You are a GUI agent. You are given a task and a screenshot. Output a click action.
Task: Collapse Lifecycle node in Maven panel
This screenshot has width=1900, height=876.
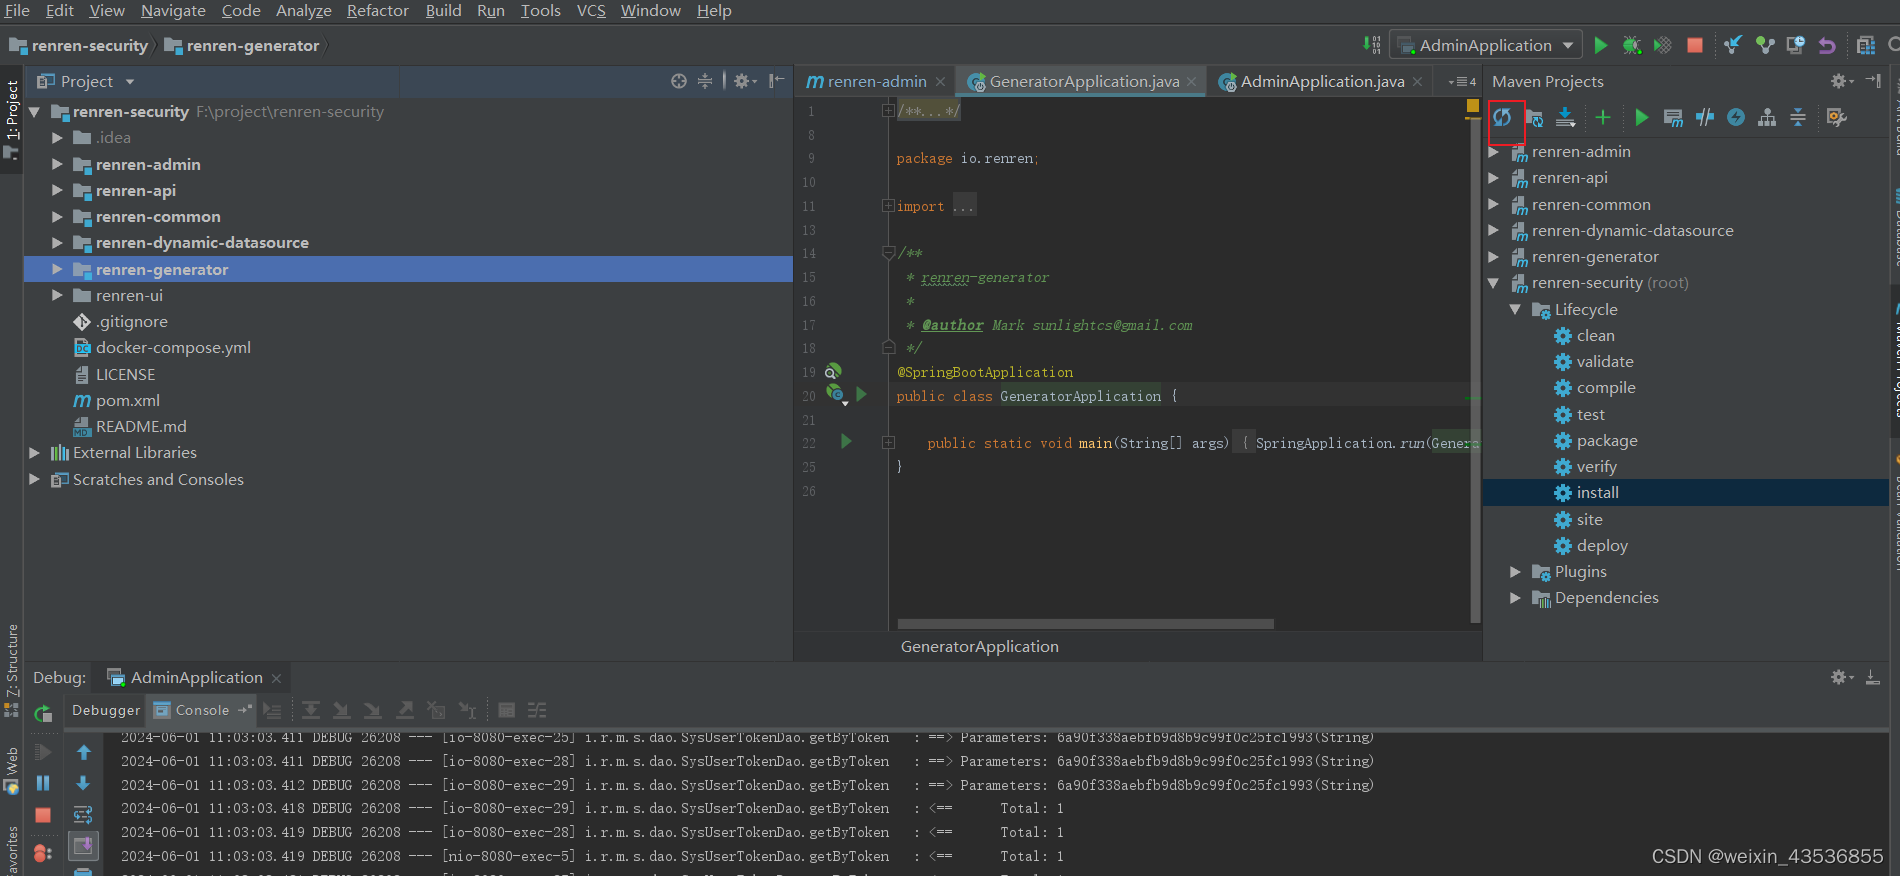click(1515, 310)
